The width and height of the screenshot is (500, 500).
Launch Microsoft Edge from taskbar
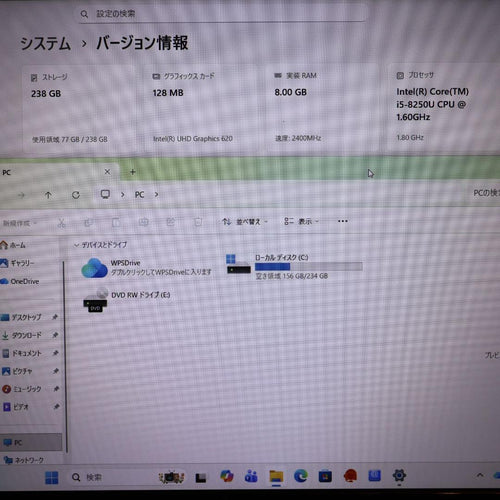301,476
